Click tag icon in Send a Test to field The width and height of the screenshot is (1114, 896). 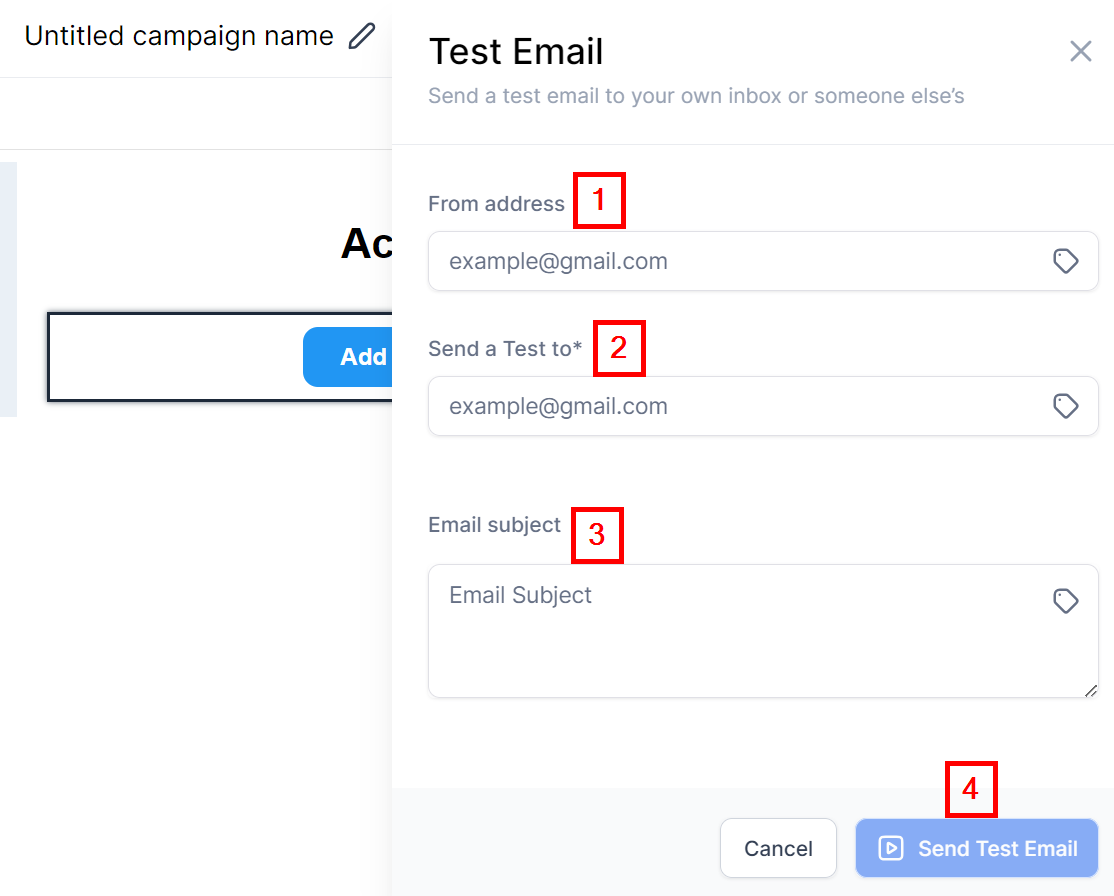point(1065,406)
